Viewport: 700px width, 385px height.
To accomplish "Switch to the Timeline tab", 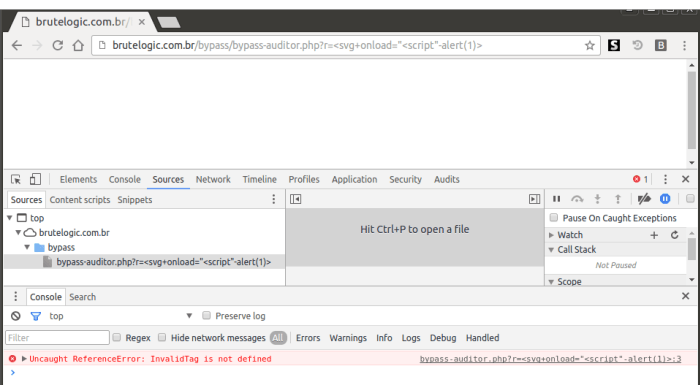I will click(x=259, y=180).
